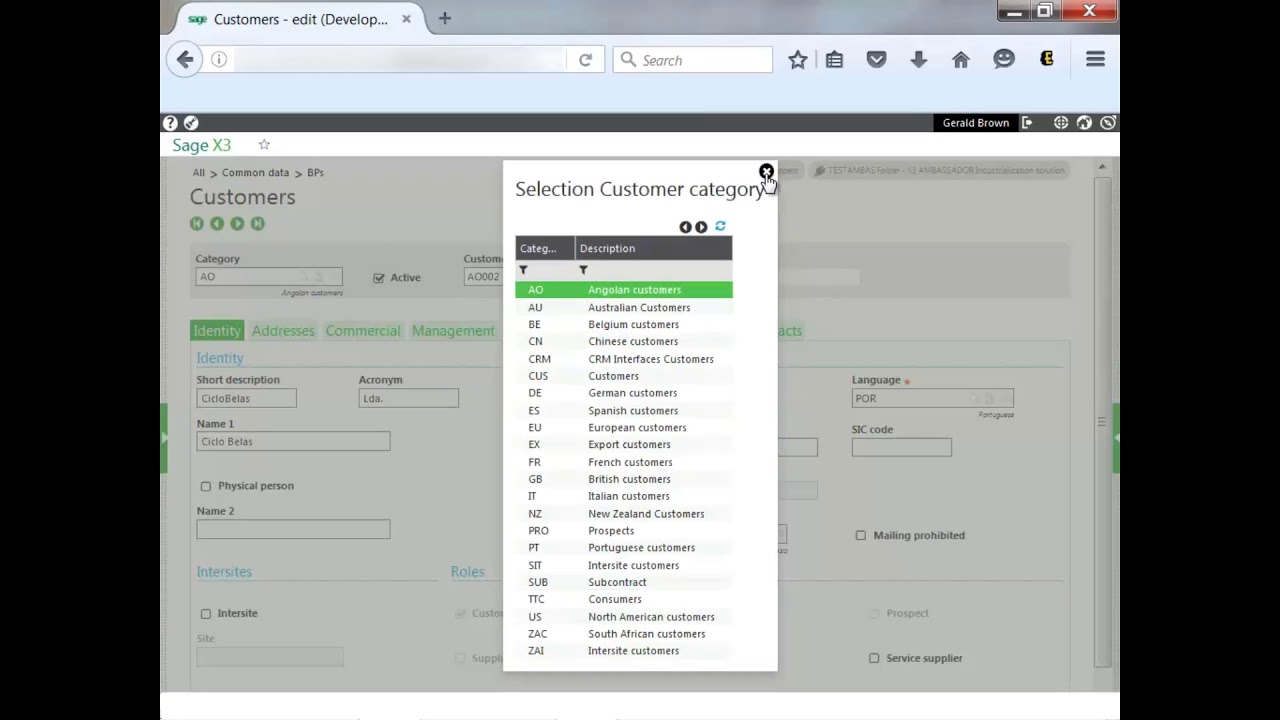This screenshot has width=1280, height=720.
Task: Close the Customers - edit browser tab
Action: pos(406,18)
